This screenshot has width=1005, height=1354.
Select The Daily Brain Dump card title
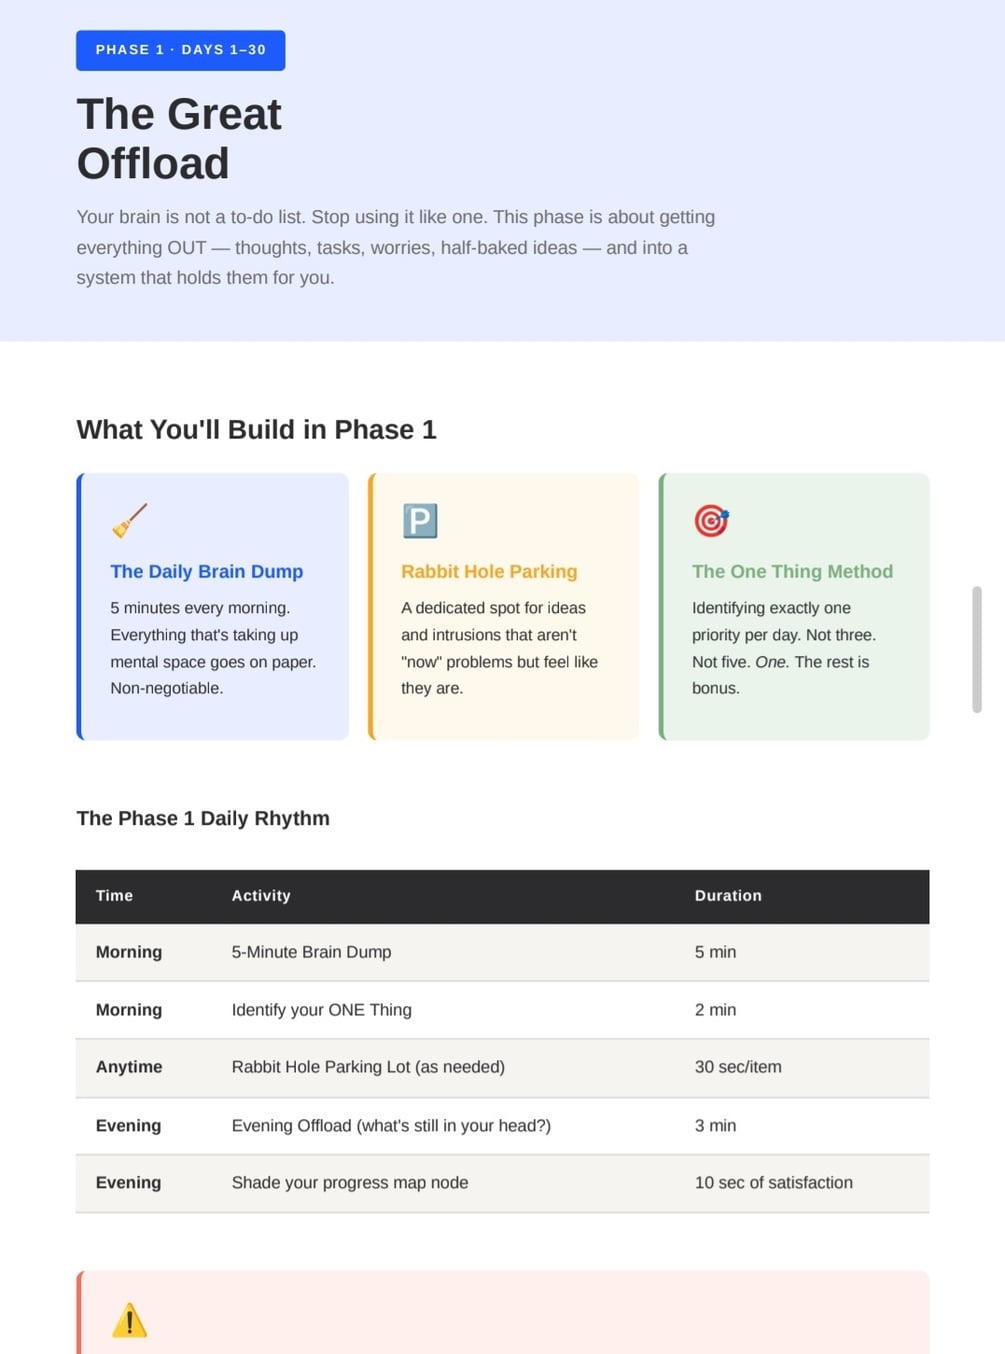[207, 571]
